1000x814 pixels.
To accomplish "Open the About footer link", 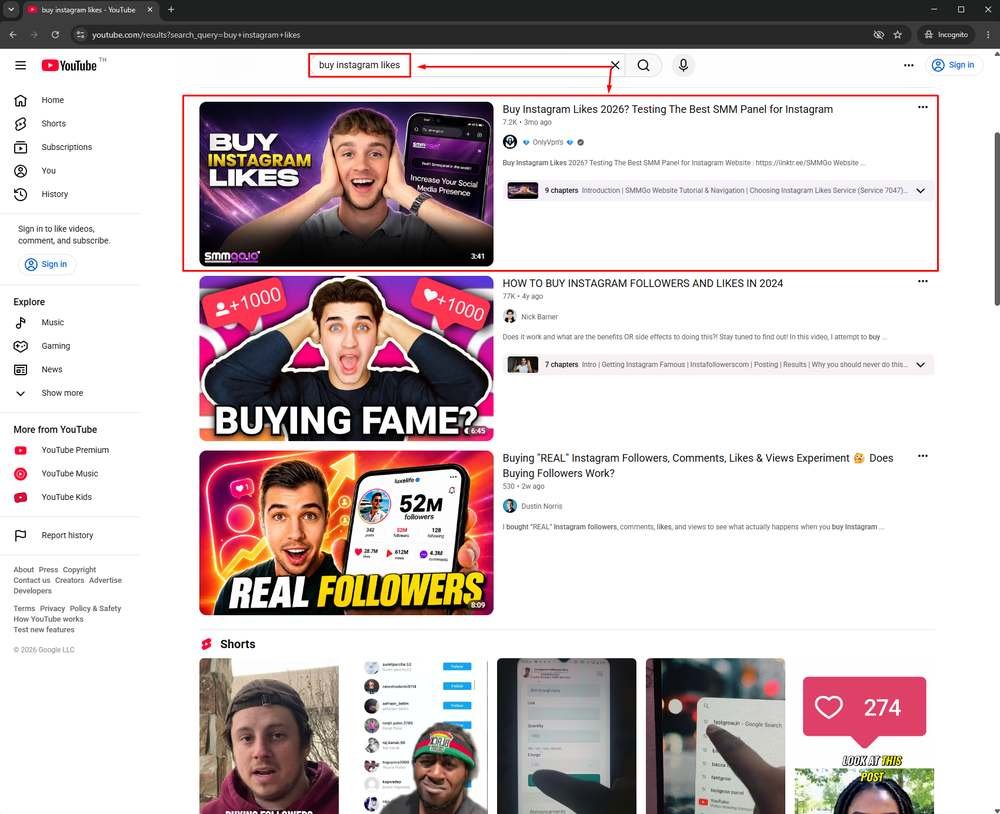I will [x=24, y=570].
